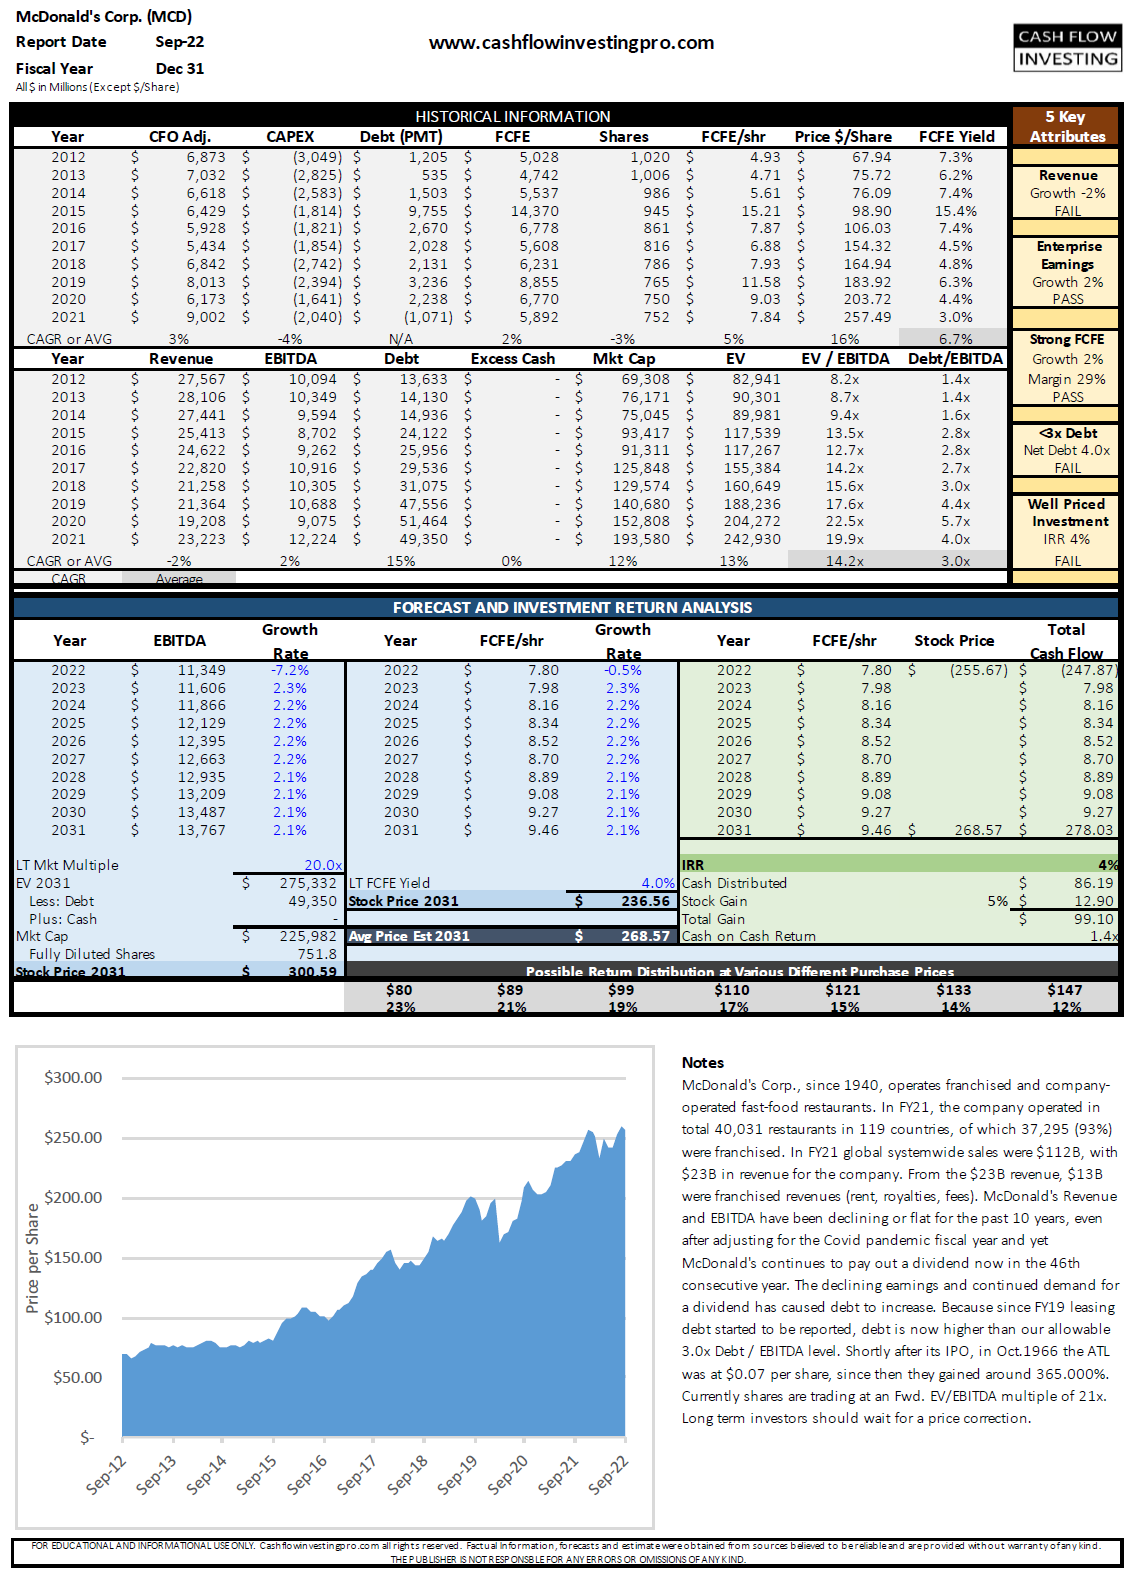Select the Well Priced Investment attribute box

(1066, 531)
